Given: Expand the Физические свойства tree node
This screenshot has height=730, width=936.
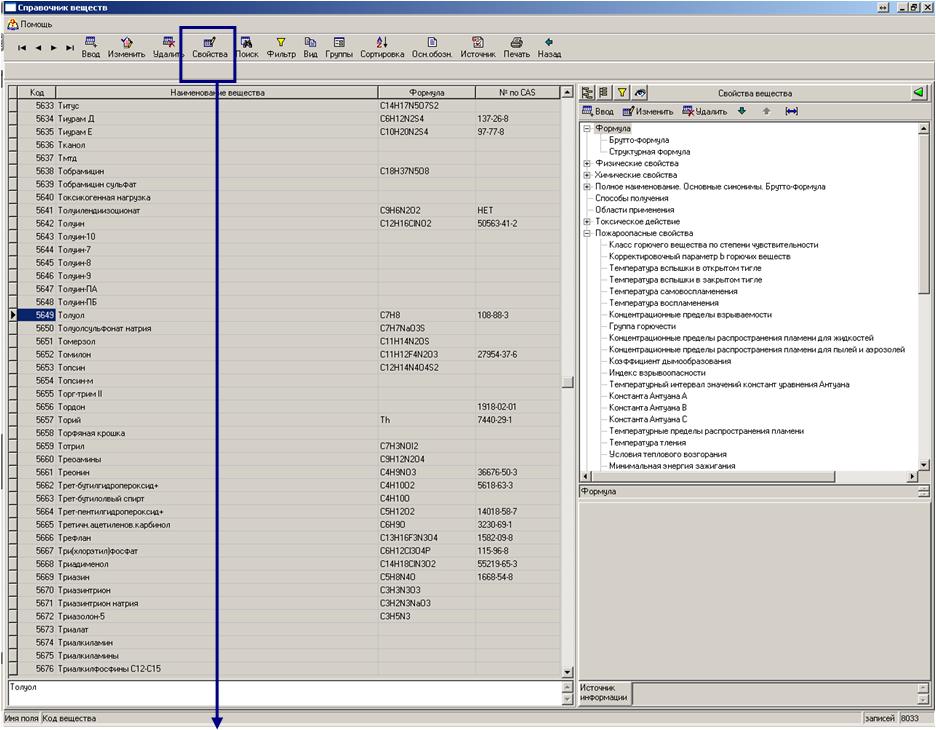Looking at the screenshot, I should pyautogui.click(x=587, y=163).
